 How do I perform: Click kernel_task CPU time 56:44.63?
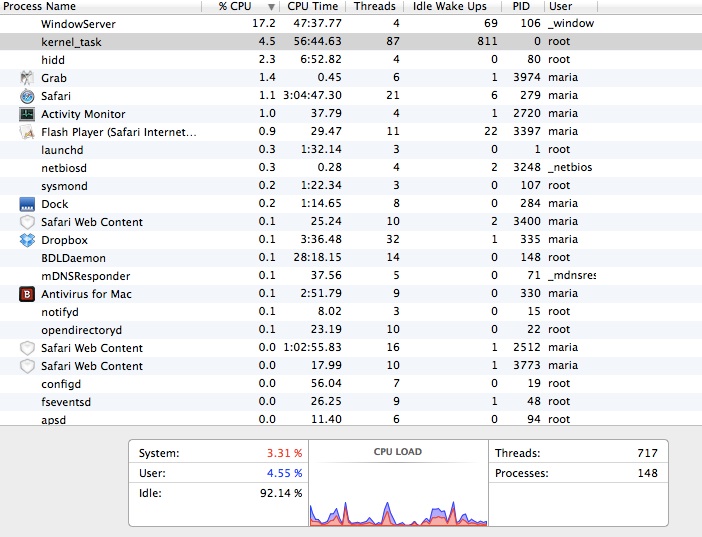click(317, 41)
